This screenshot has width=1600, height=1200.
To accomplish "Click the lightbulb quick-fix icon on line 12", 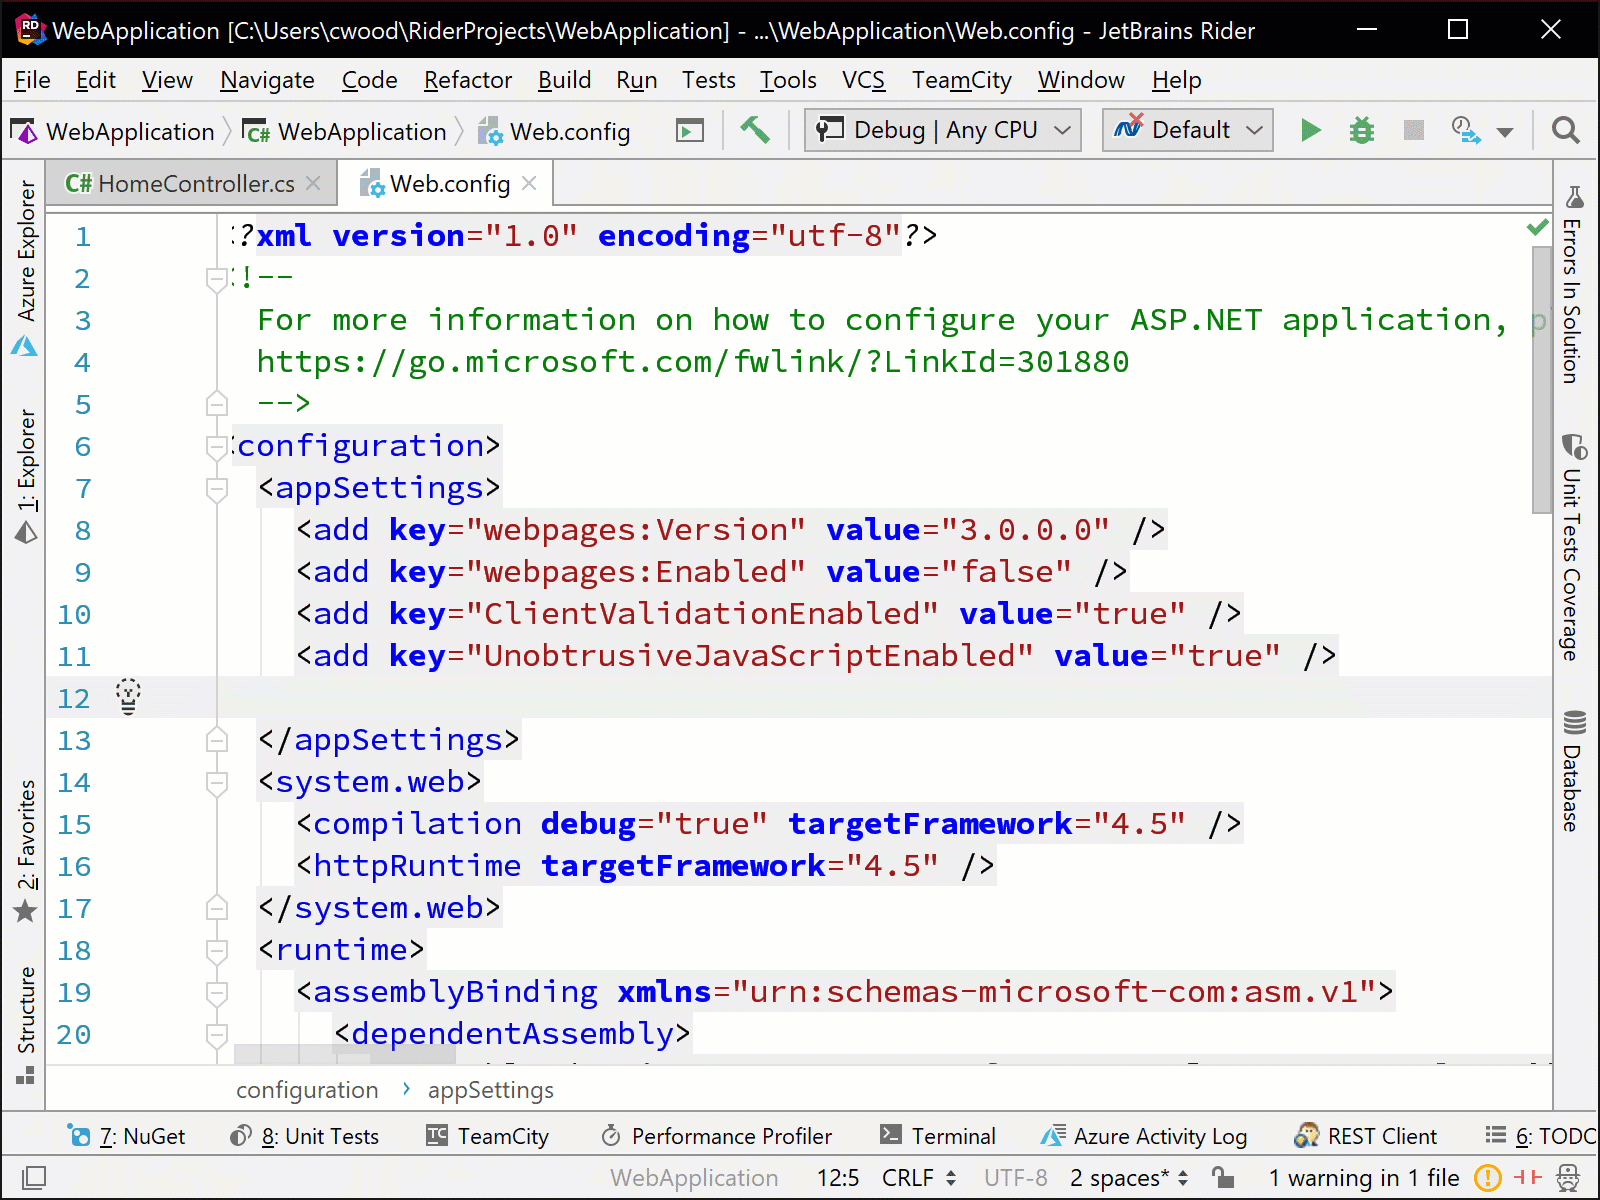I will (x=128, y=696).
